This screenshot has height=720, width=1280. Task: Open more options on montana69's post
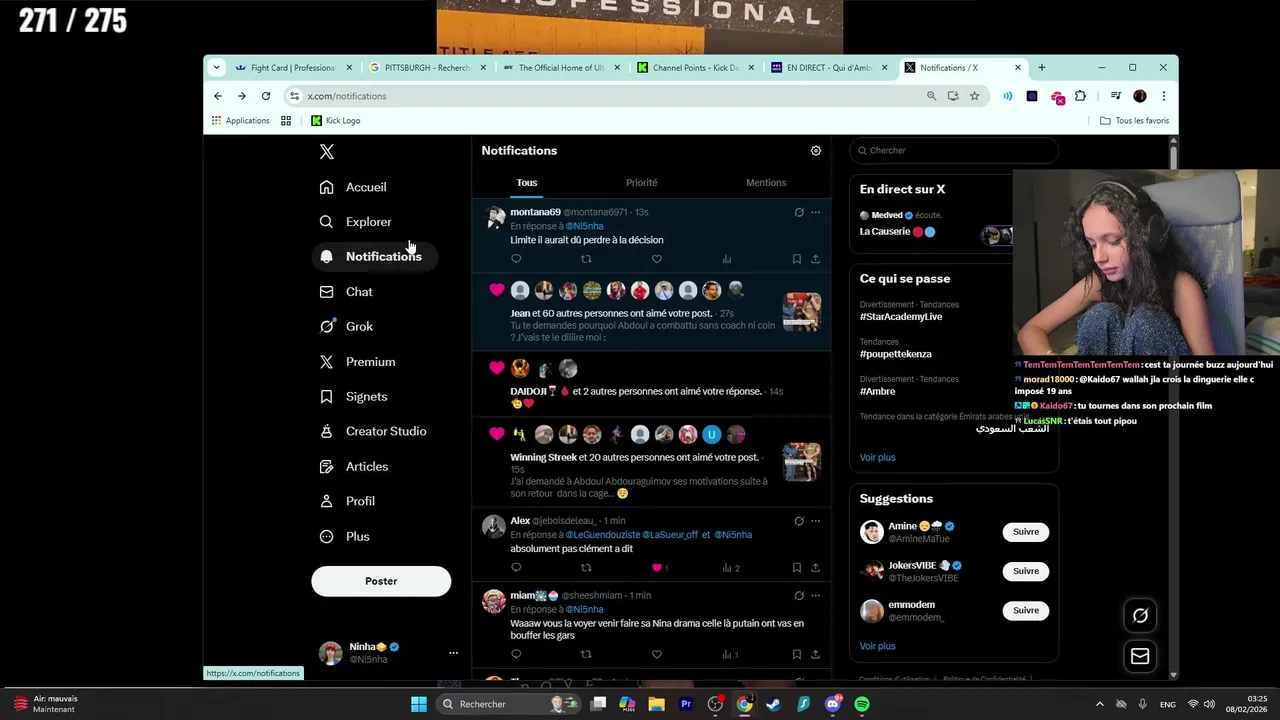(x=815, y=212)
